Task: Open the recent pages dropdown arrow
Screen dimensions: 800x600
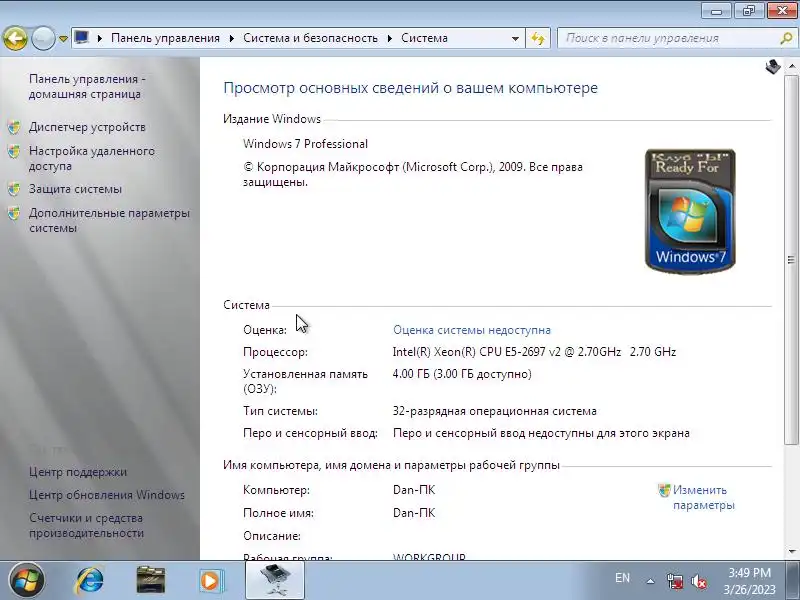Action: 63,39
